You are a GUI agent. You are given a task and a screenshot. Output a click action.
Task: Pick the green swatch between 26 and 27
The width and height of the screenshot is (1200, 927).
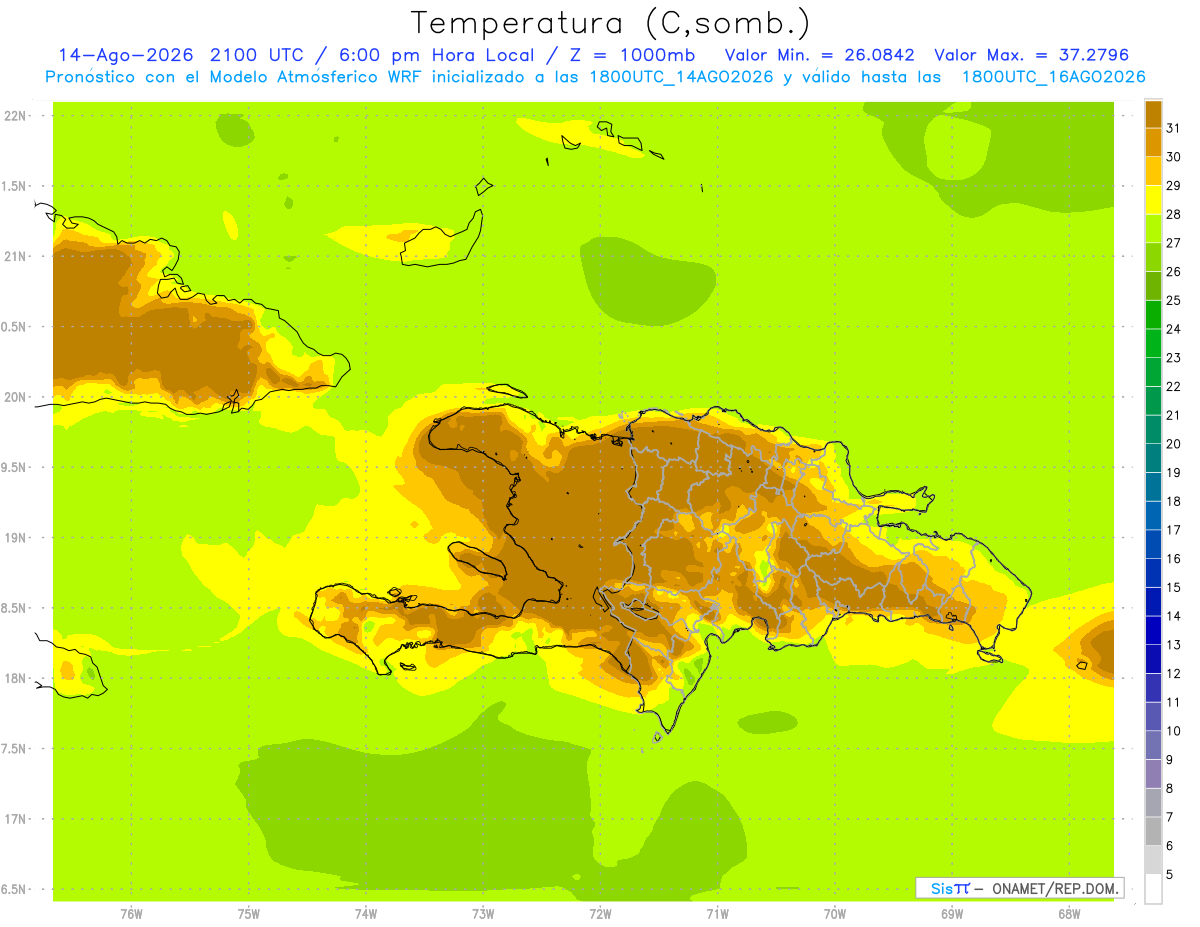click(x=1153, y=257)
